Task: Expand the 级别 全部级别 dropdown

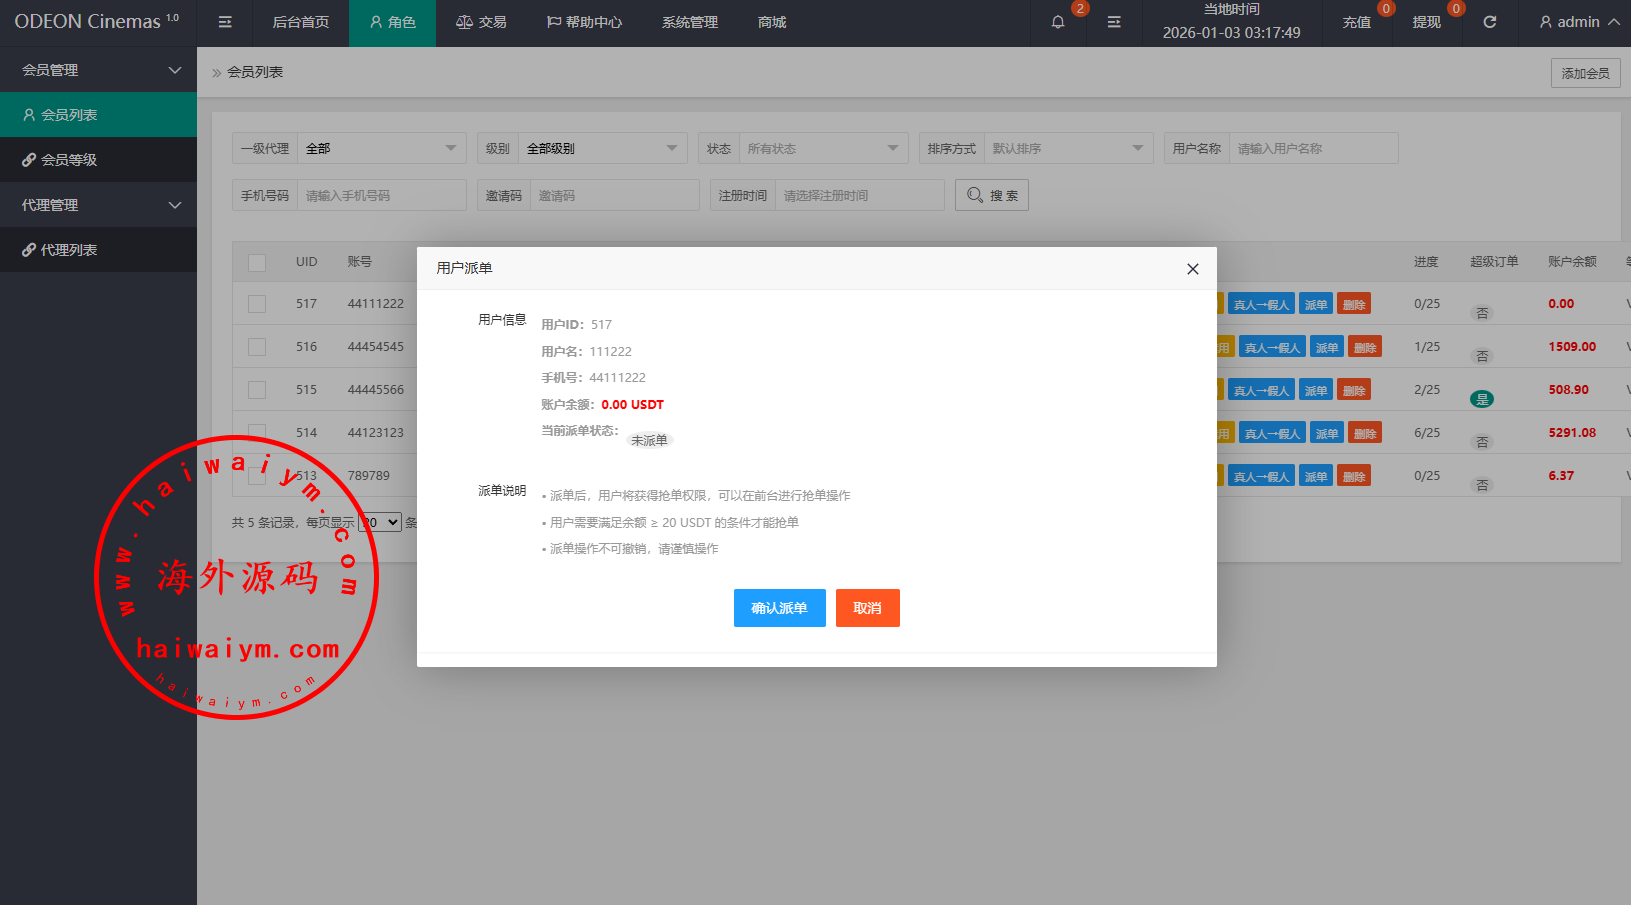Action: (602, 148)
